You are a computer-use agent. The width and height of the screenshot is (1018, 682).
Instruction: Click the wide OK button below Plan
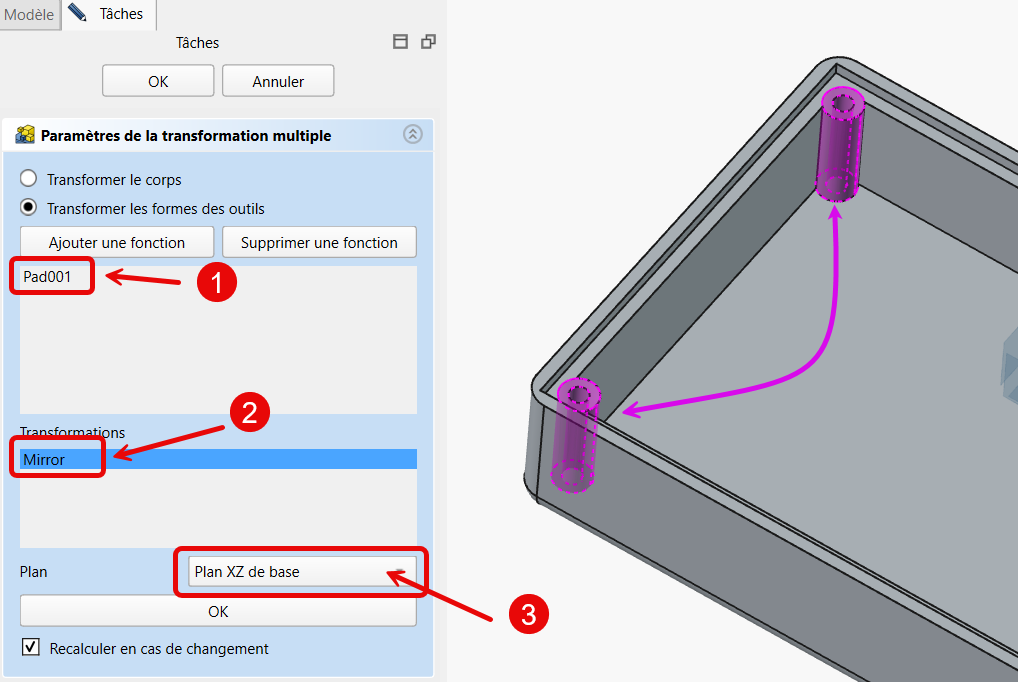(x=218, y=611)
